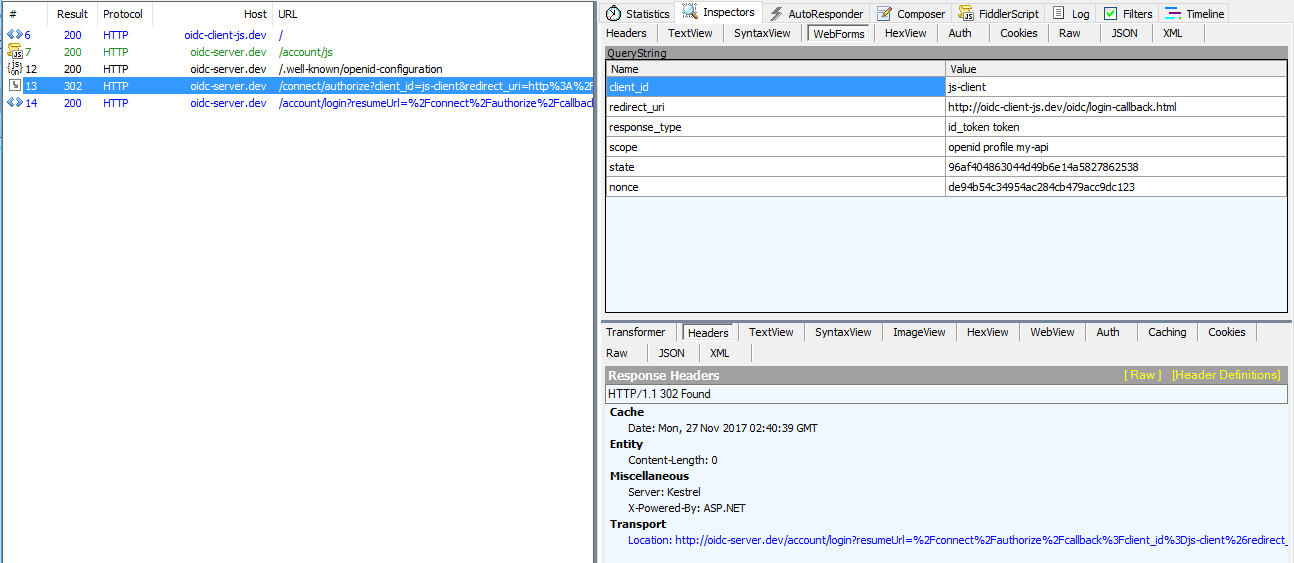This screenshot has width=1294, height=563.
Task: Open the request JSON tab beside XML
Action: [x=1125, y=33]
